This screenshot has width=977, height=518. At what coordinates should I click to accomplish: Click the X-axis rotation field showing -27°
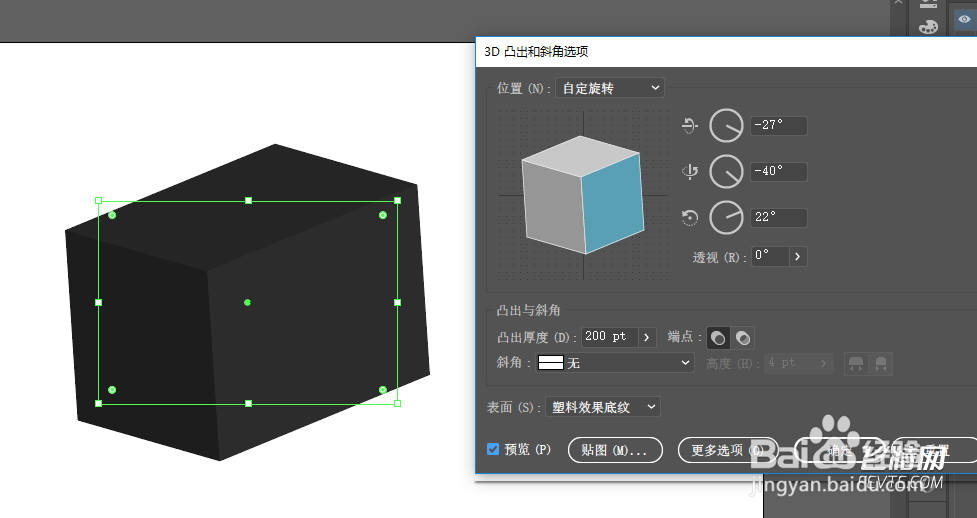coord(779,125)
